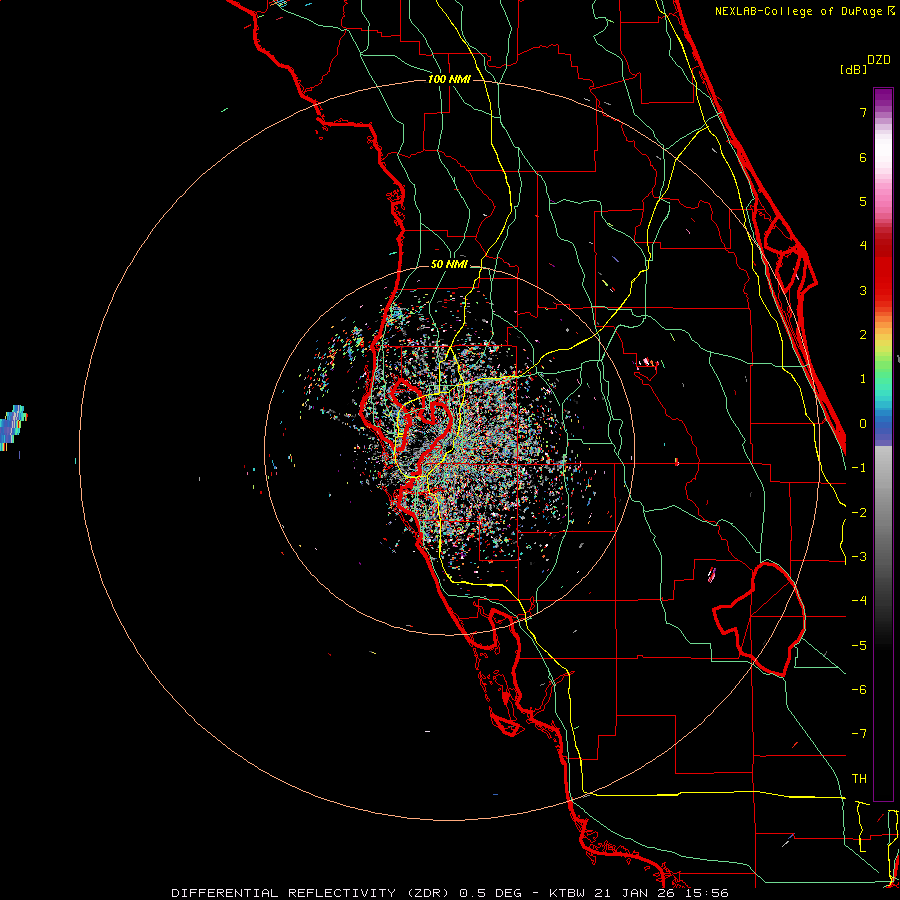The height and width of the screenshot is (900, 900).
Task: Click the 15:56 timestamp in caption
Action: point(708,893)
